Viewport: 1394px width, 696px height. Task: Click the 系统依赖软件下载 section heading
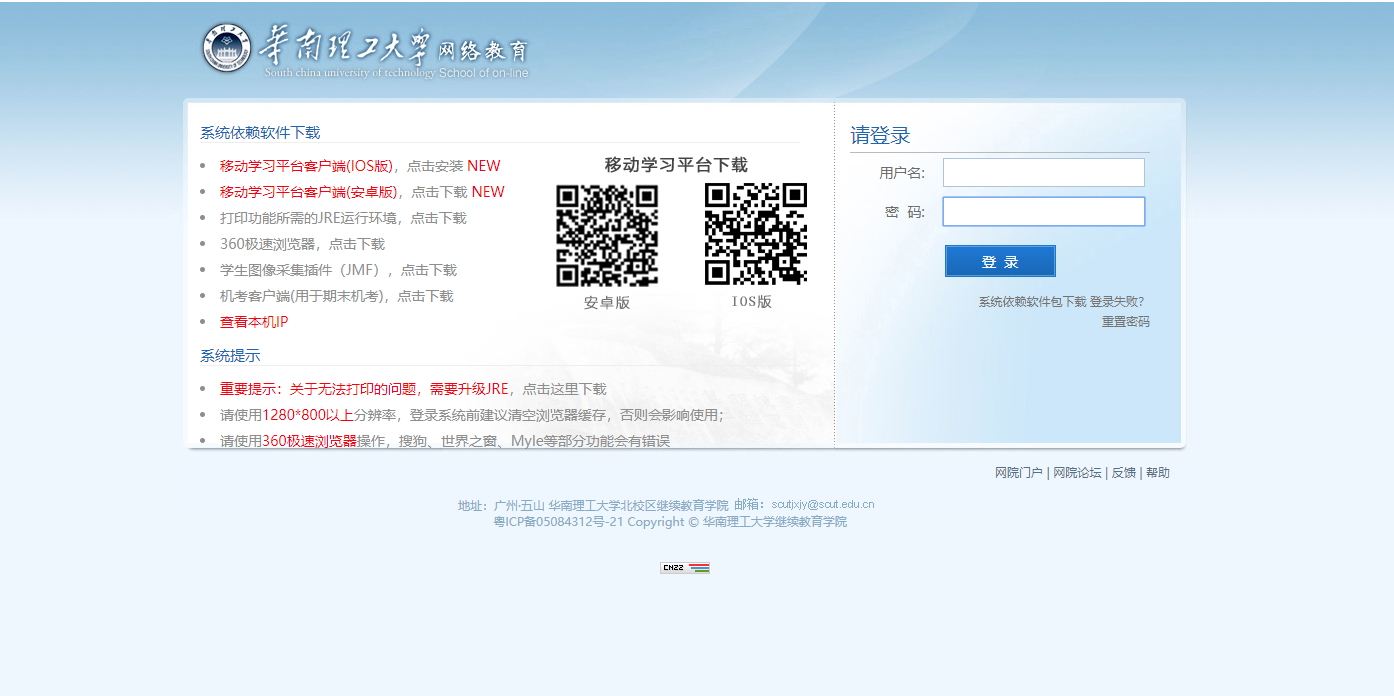(x=260, y=133)
